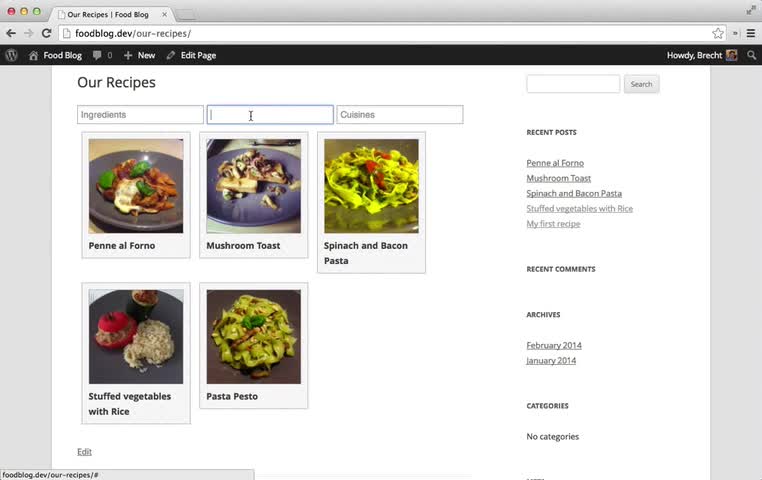762x480 pixels.
Task: Click the Penne al Forno card title
Action: tap(122, 245)
